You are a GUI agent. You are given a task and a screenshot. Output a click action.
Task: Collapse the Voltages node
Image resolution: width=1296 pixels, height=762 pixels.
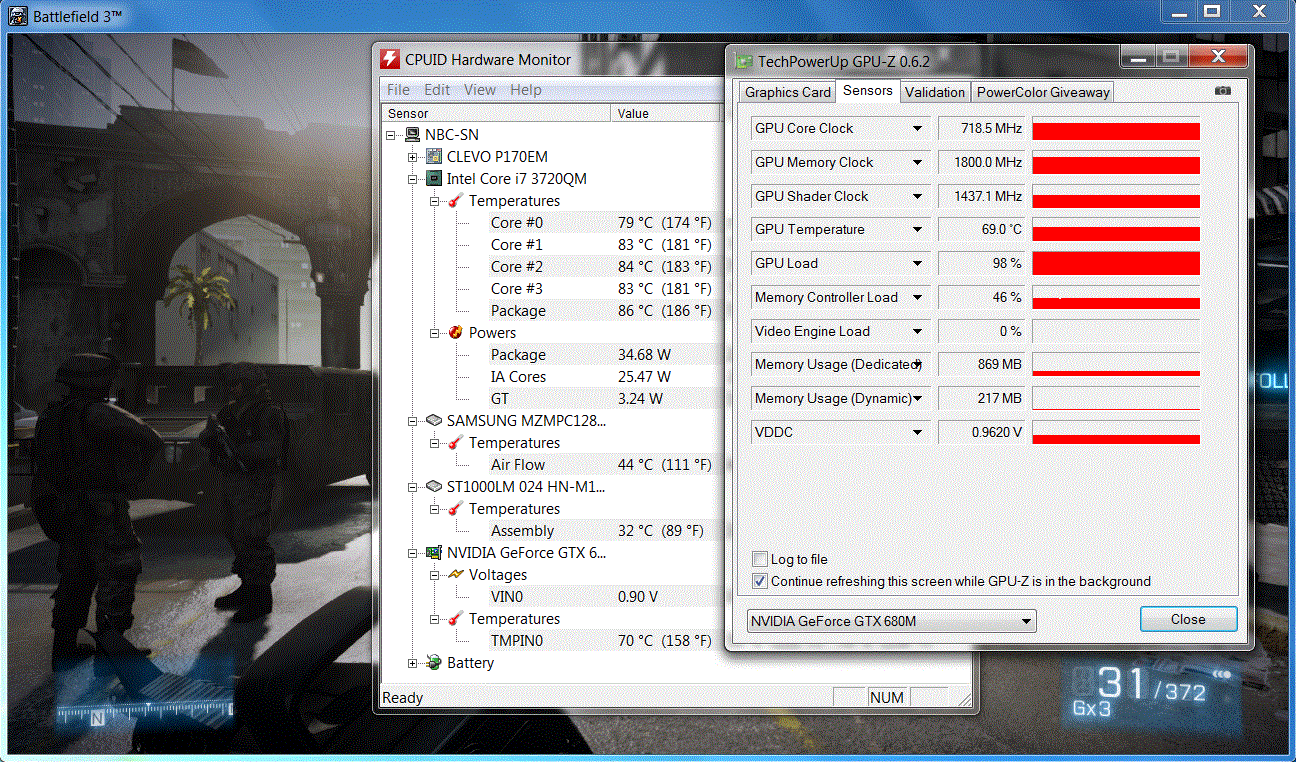[x=435, y=575]
